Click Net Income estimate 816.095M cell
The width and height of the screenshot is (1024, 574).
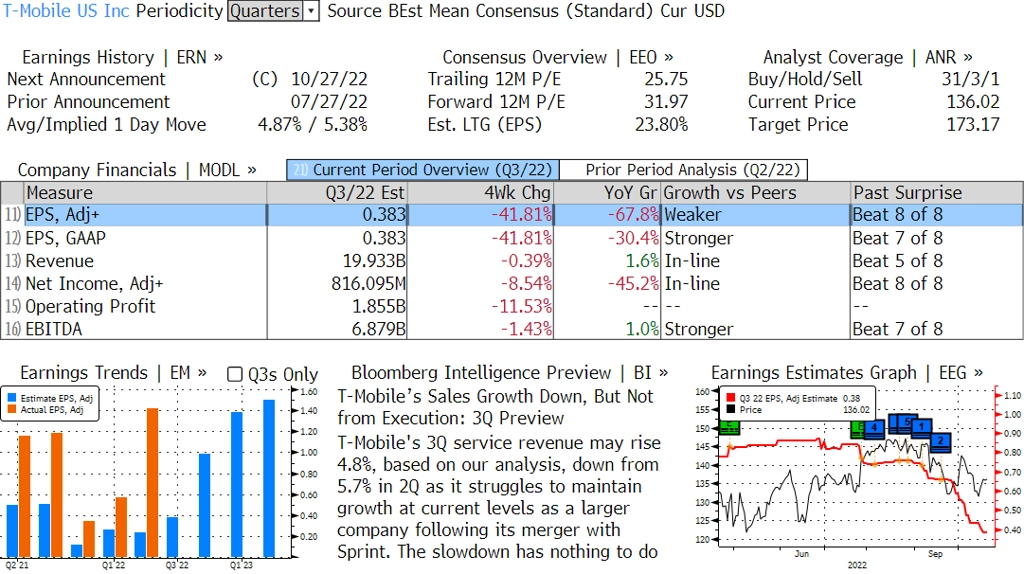(337, 283)
